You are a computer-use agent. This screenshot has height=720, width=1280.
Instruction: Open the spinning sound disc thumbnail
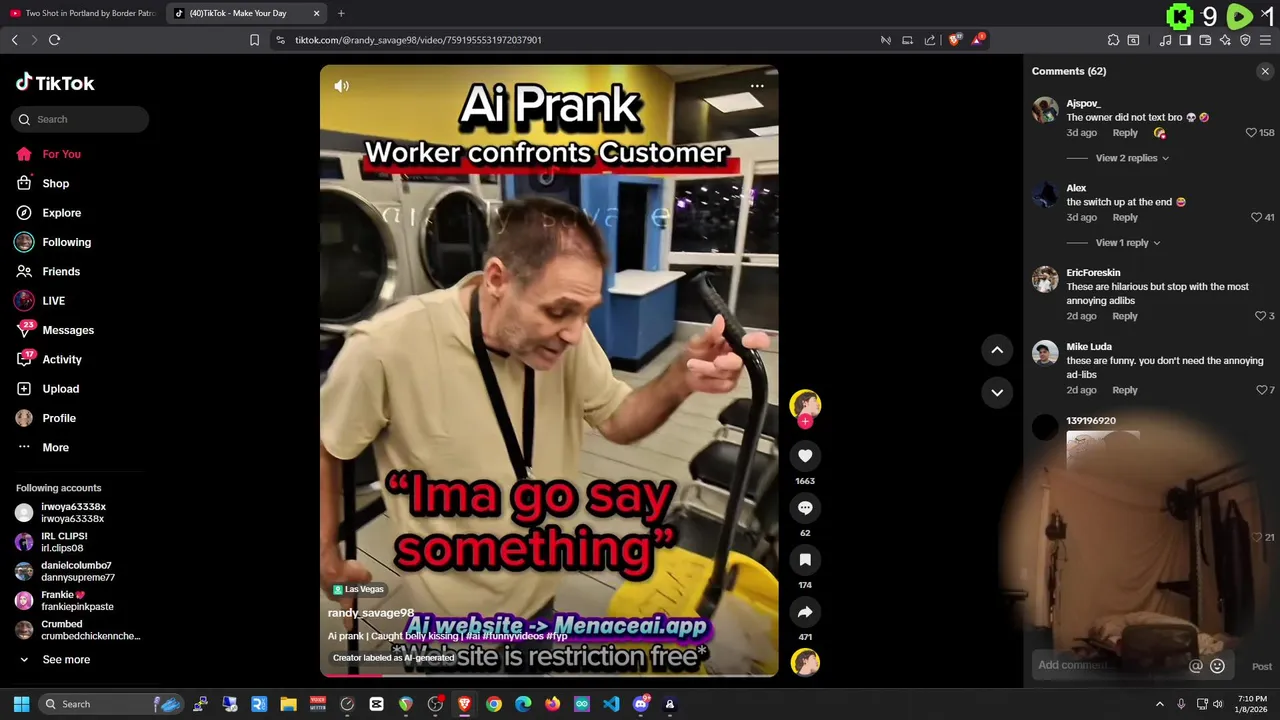(805, 662)
